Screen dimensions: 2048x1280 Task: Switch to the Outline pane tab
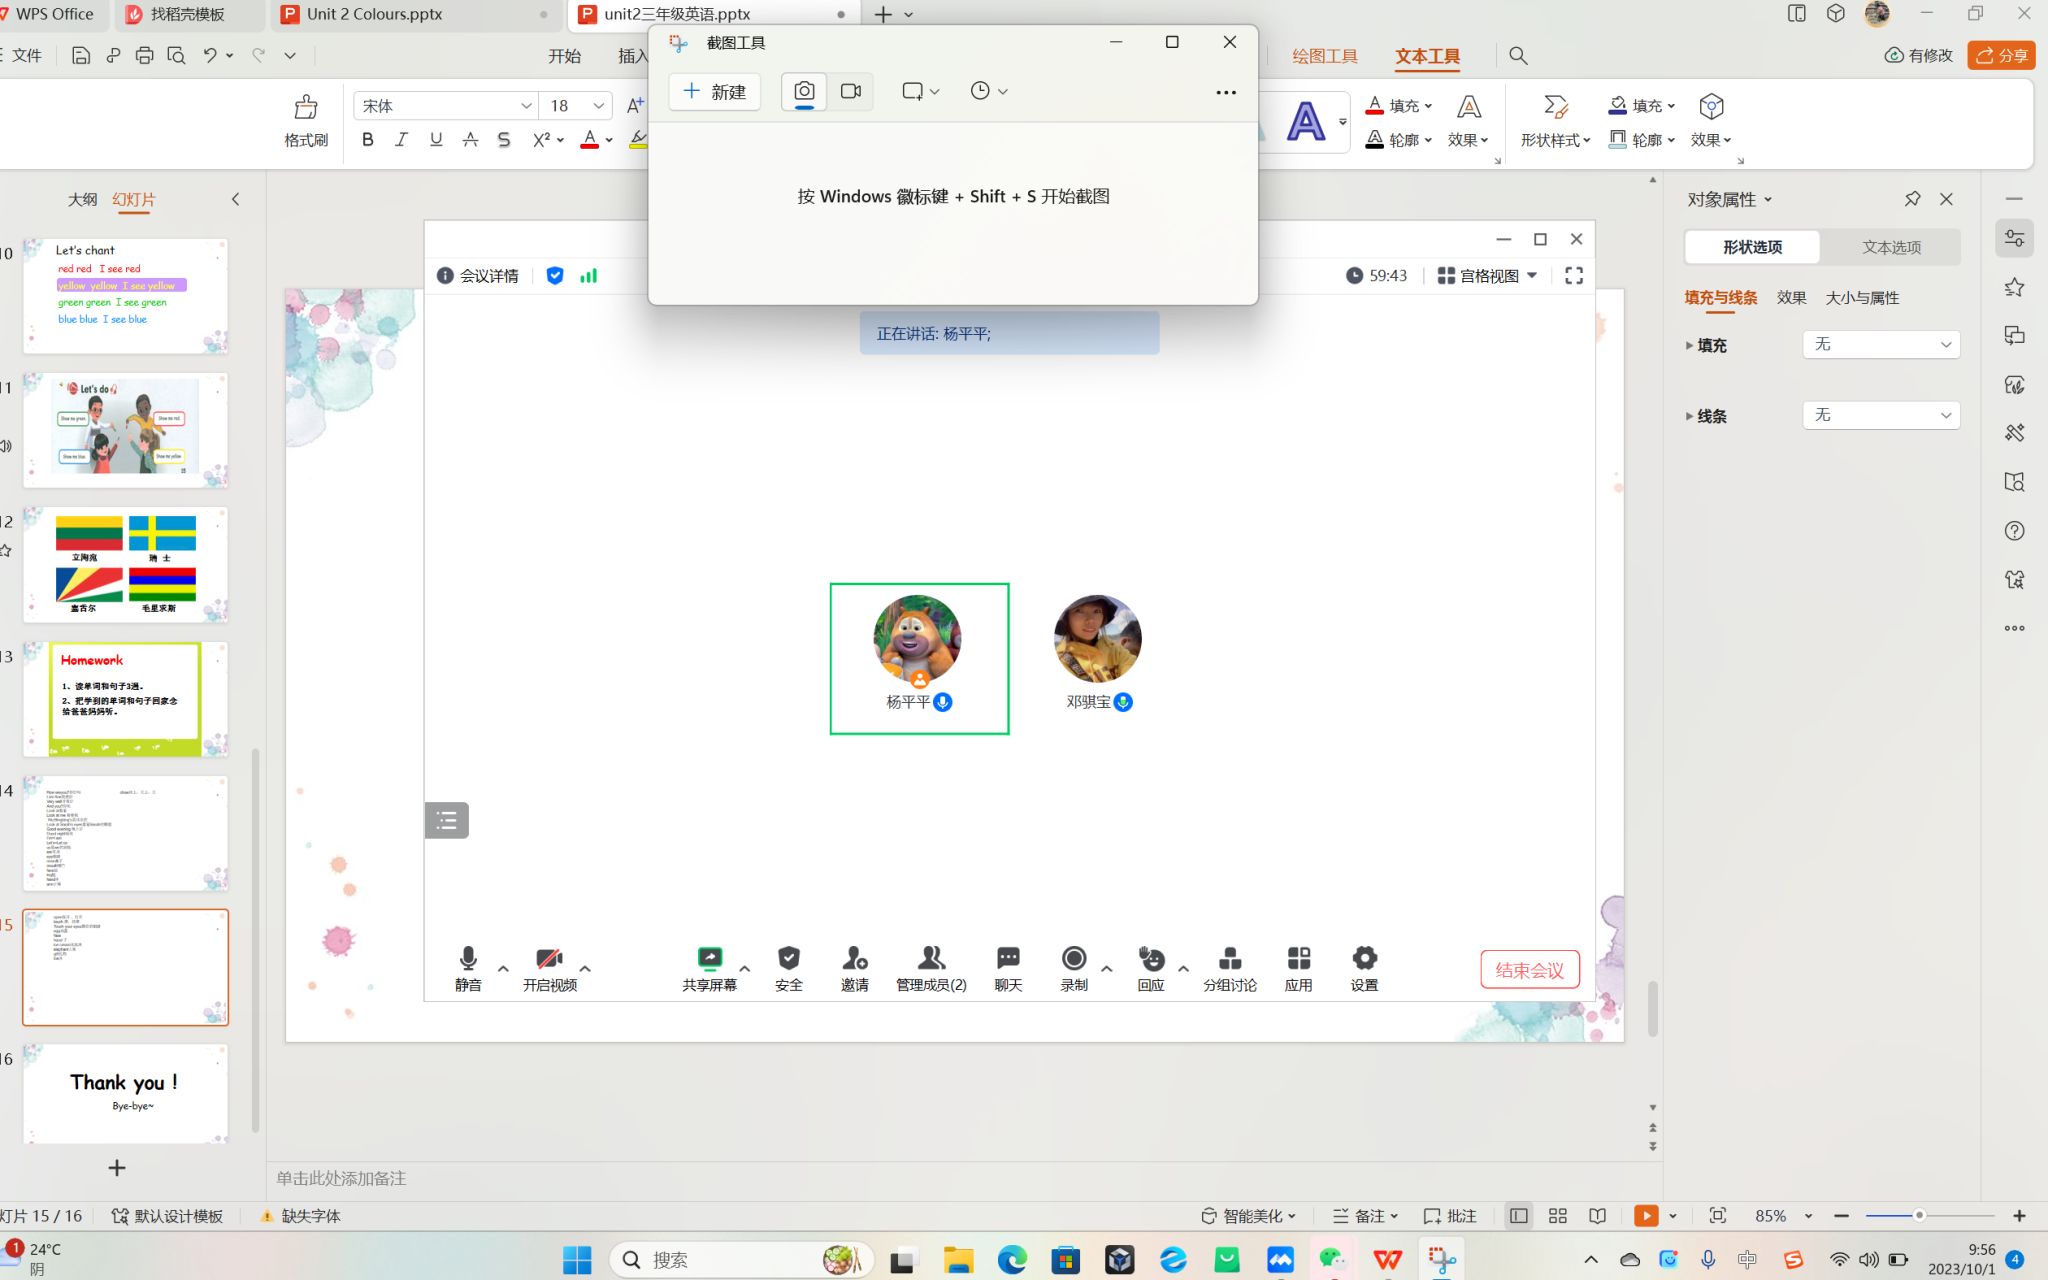pyautogui.click(x=82, y=199)
